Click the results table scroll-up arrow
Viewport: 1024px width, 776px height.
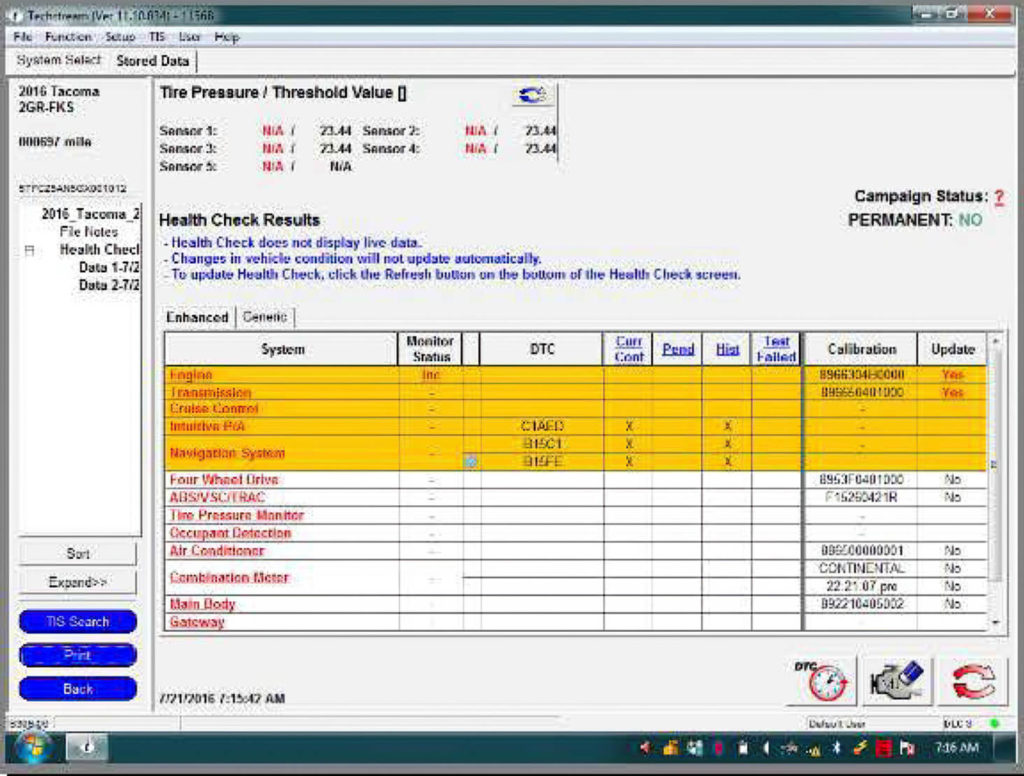coord(995,341)
